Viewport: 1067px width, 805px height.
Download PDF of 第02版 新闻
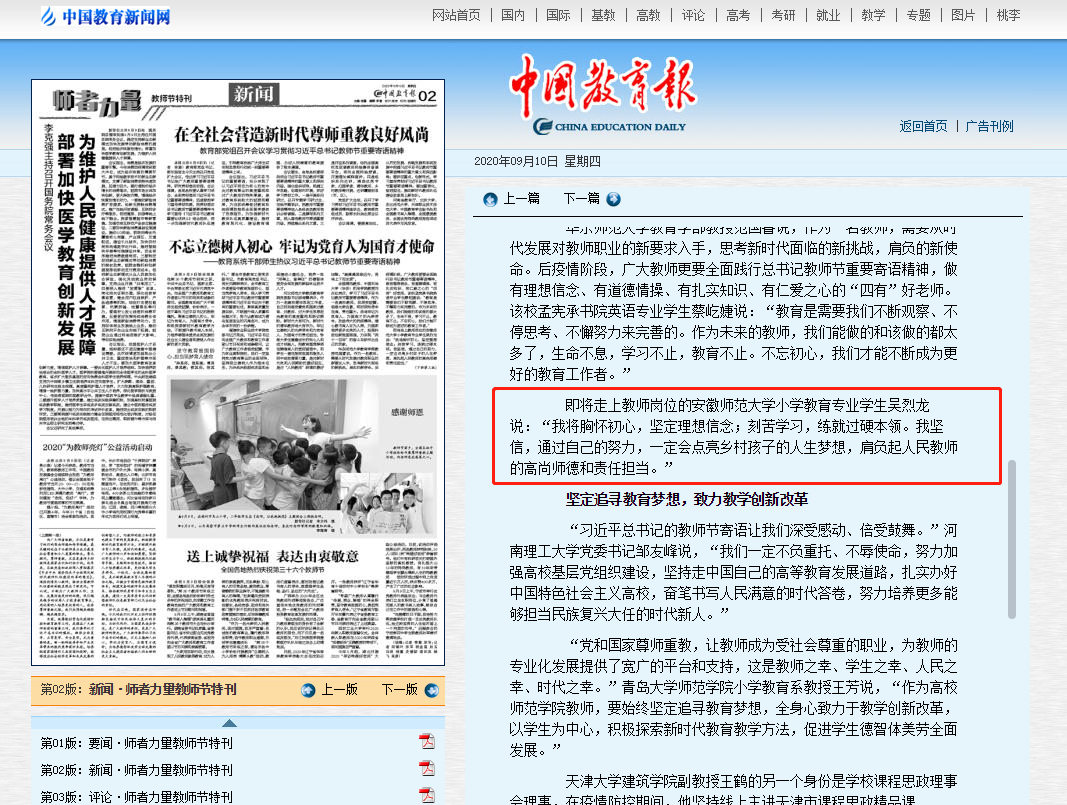point(427,769)
